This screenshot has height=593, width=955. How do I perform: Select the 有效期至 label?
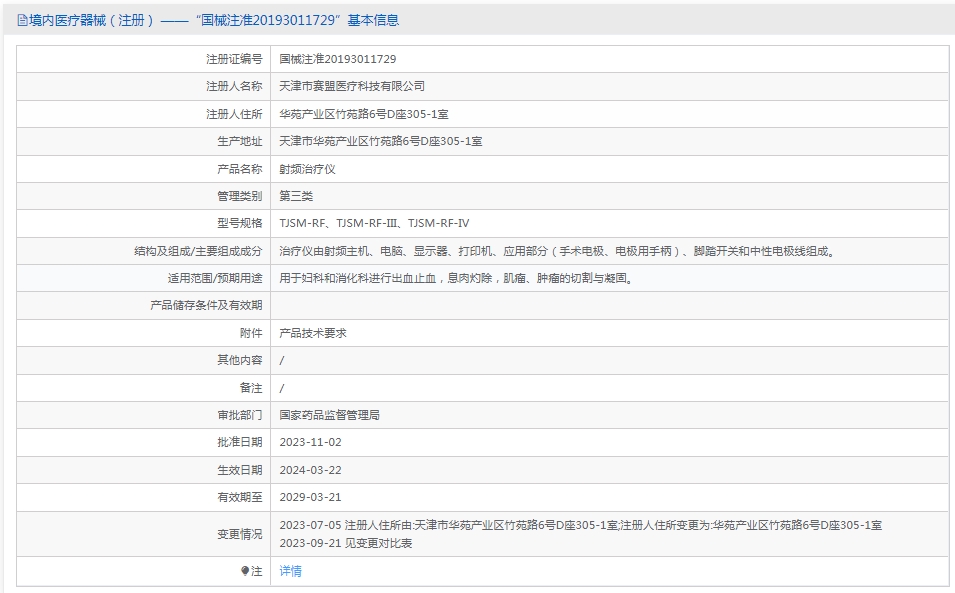pyautogui.click(x=239, y=497)
